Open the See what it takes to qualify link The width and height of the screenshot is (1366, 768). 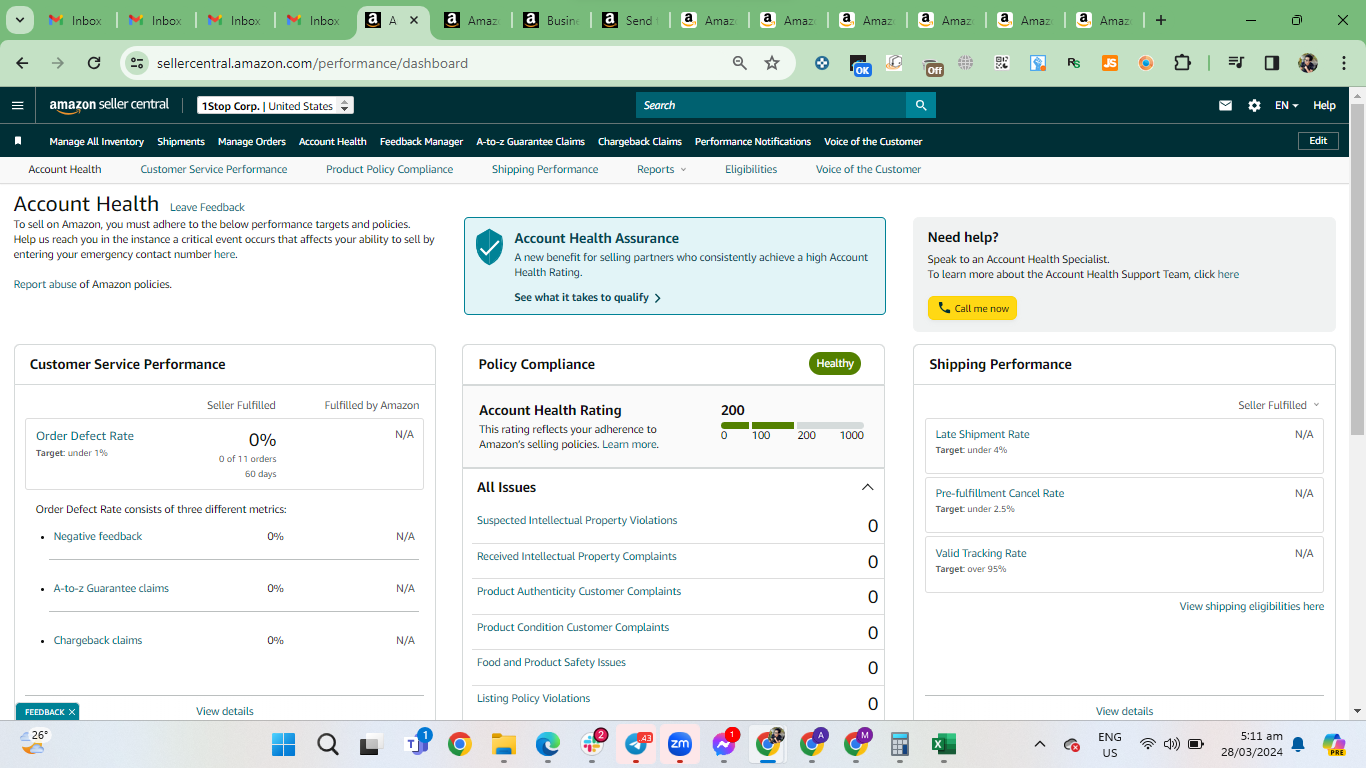(x=588, y=297)
